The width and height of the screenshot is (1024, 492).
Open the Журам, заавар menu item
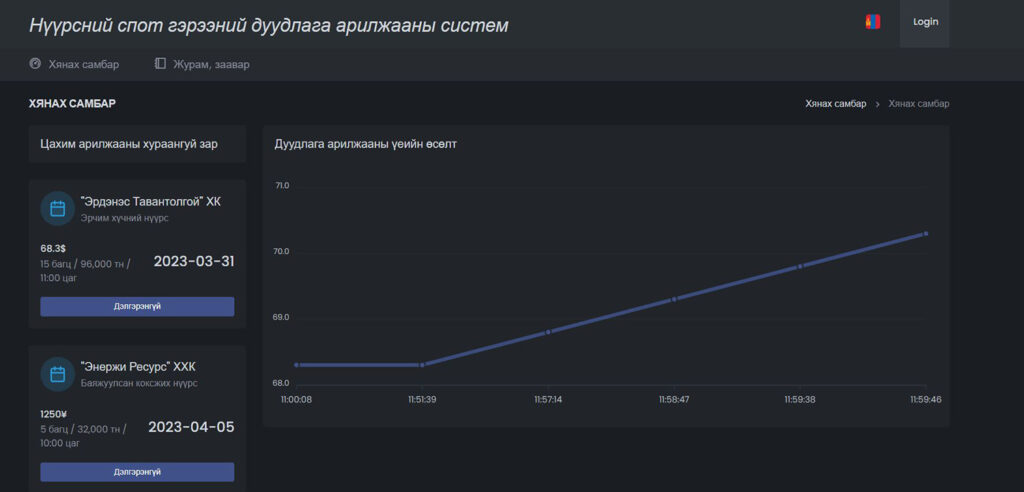click(209, 64)
